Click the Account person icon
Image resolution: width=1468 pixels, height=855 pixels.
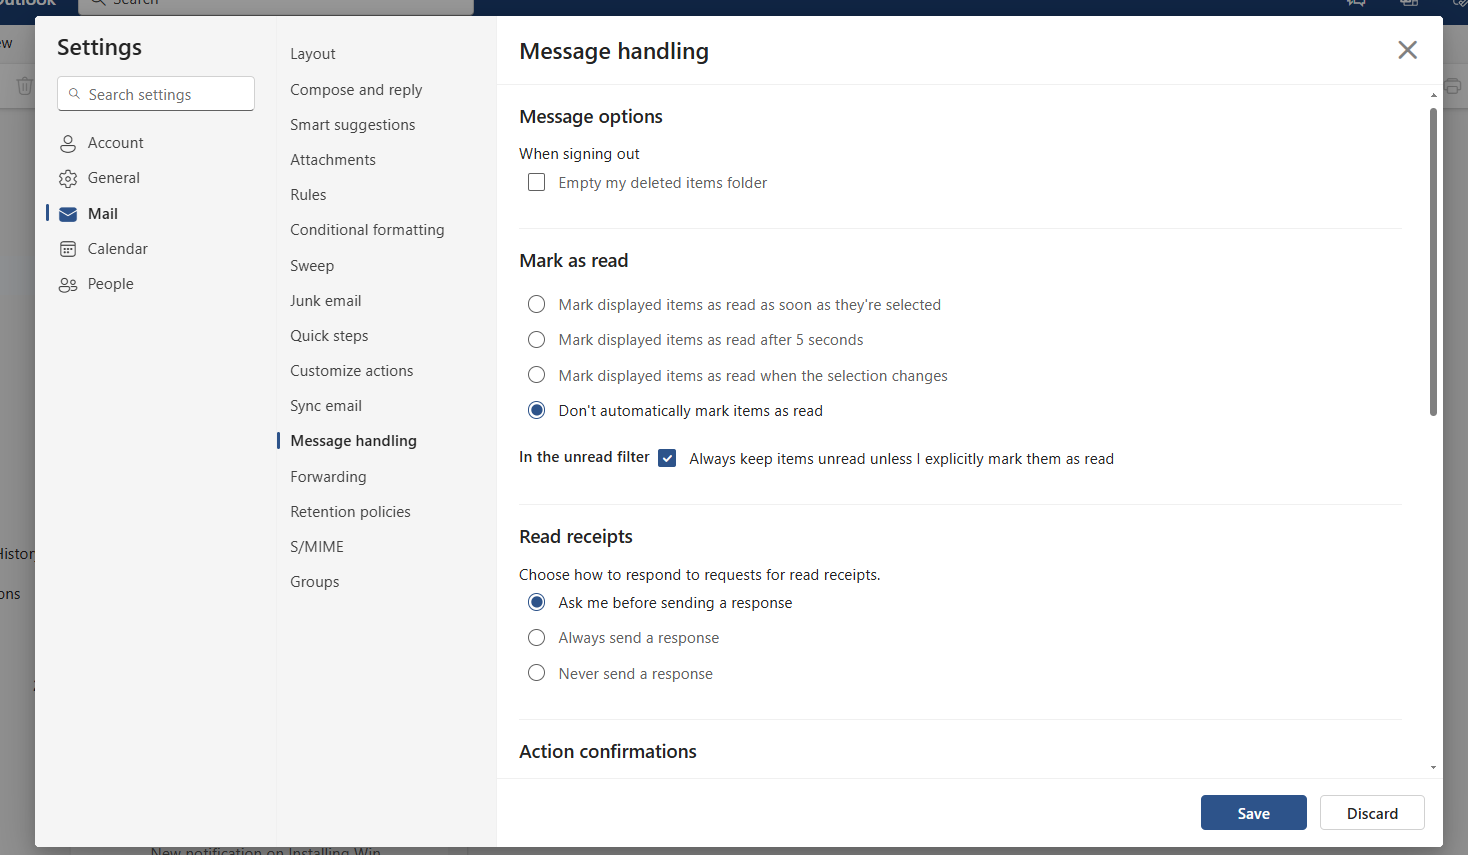tap(68, 144)
